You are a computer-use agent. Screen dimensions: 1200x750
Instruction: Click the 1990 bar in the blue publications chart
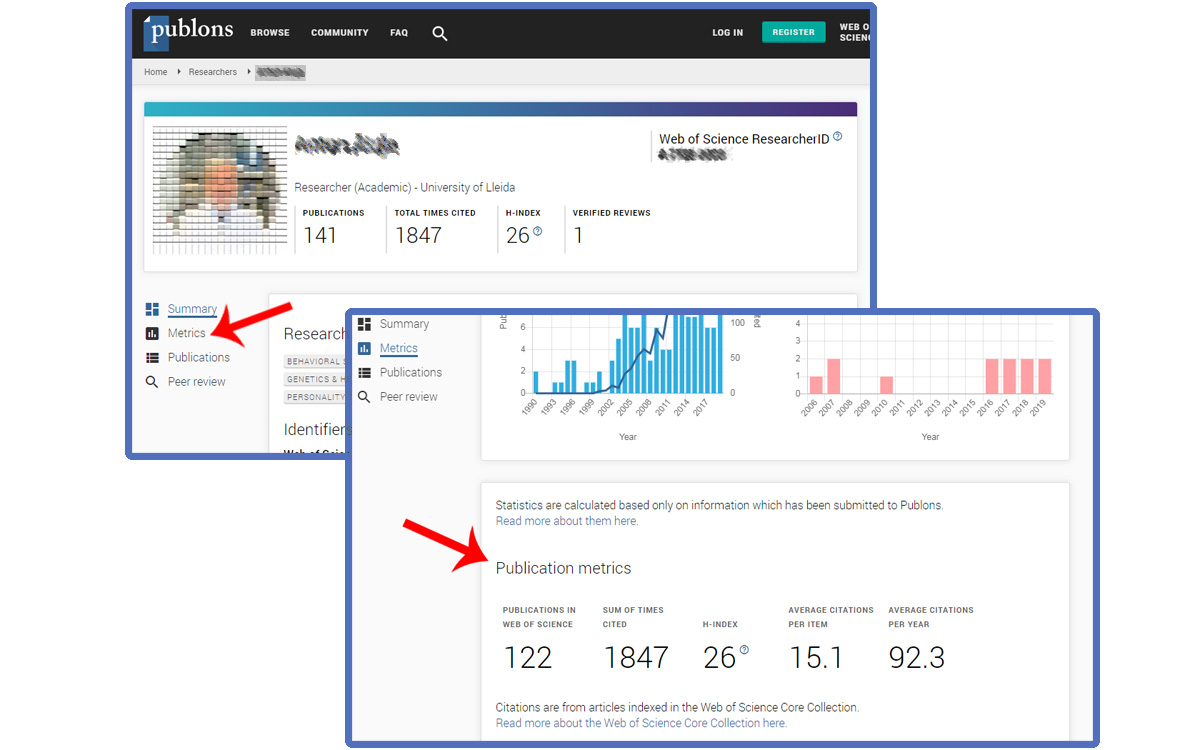(536, 382)
